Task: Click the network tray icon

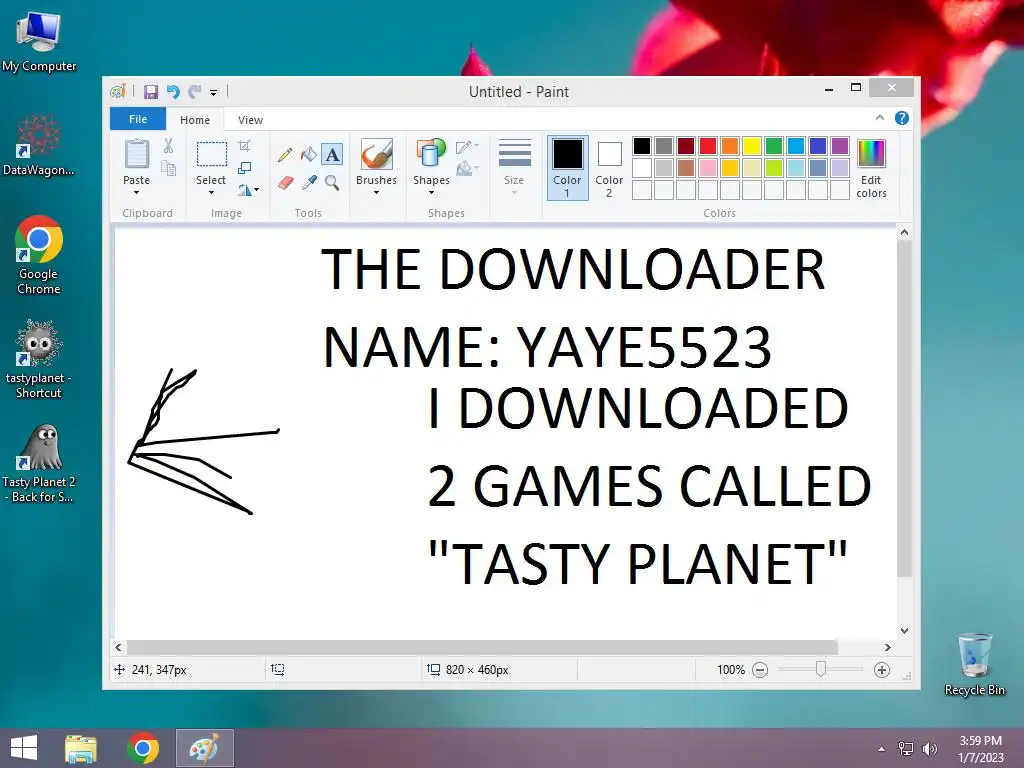Action: pos(906,749)
